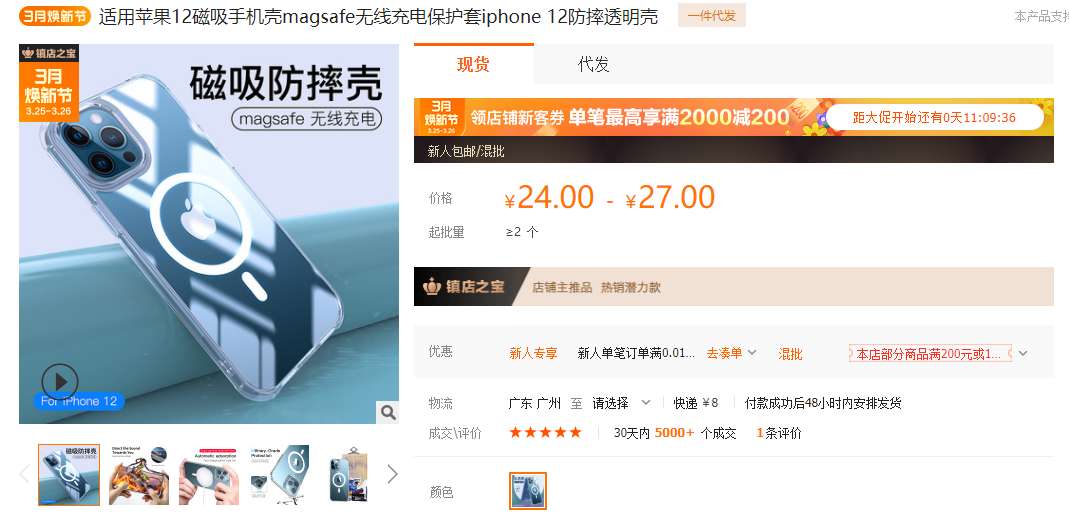This screenshot has width=1069, height=521.
Task: Select the blue case color swatch
Action: (x=528, y=491)
